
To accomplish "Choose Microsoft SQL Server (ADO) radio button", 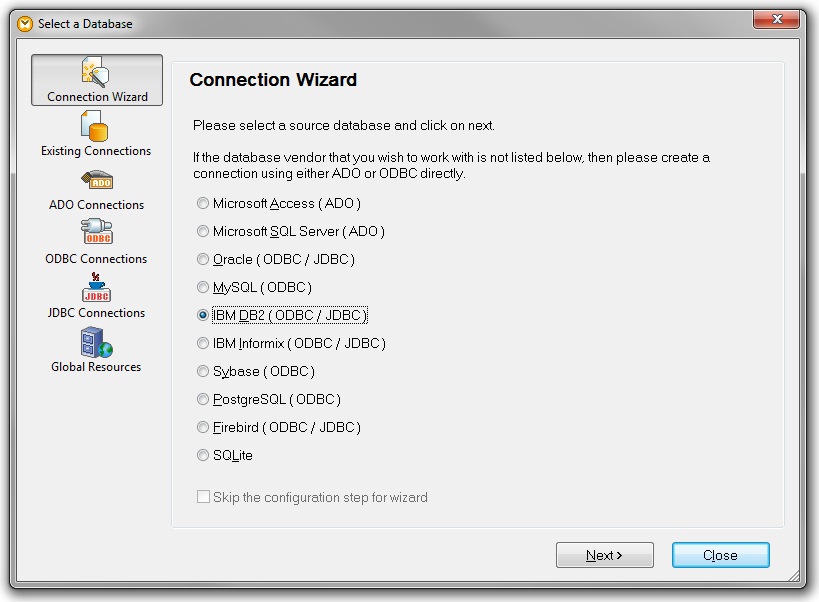I will pyautogui.click(x=203, y=231).
